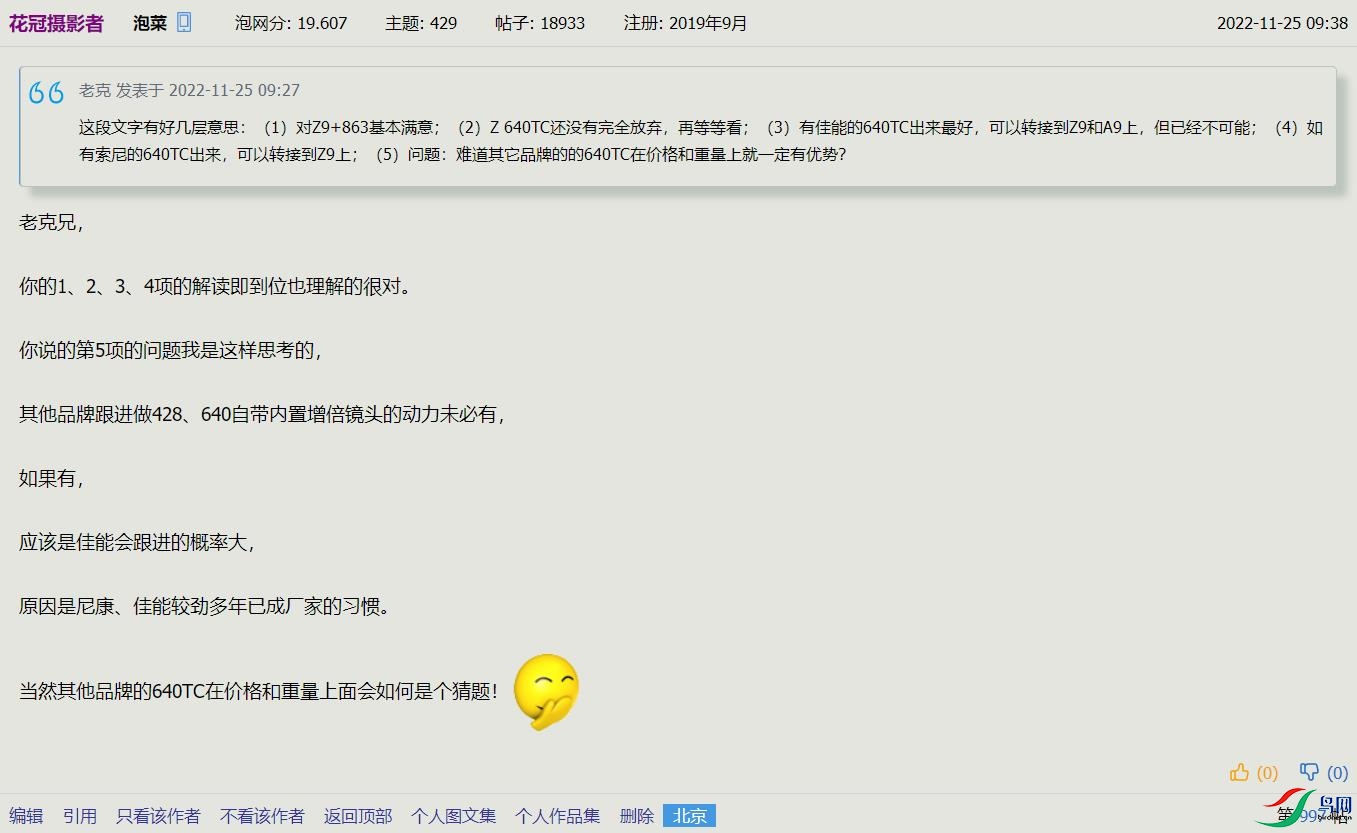Click the blue quotation mark icon
The width and height of the screenshot is (1357, 833).
tap(47, 93)
